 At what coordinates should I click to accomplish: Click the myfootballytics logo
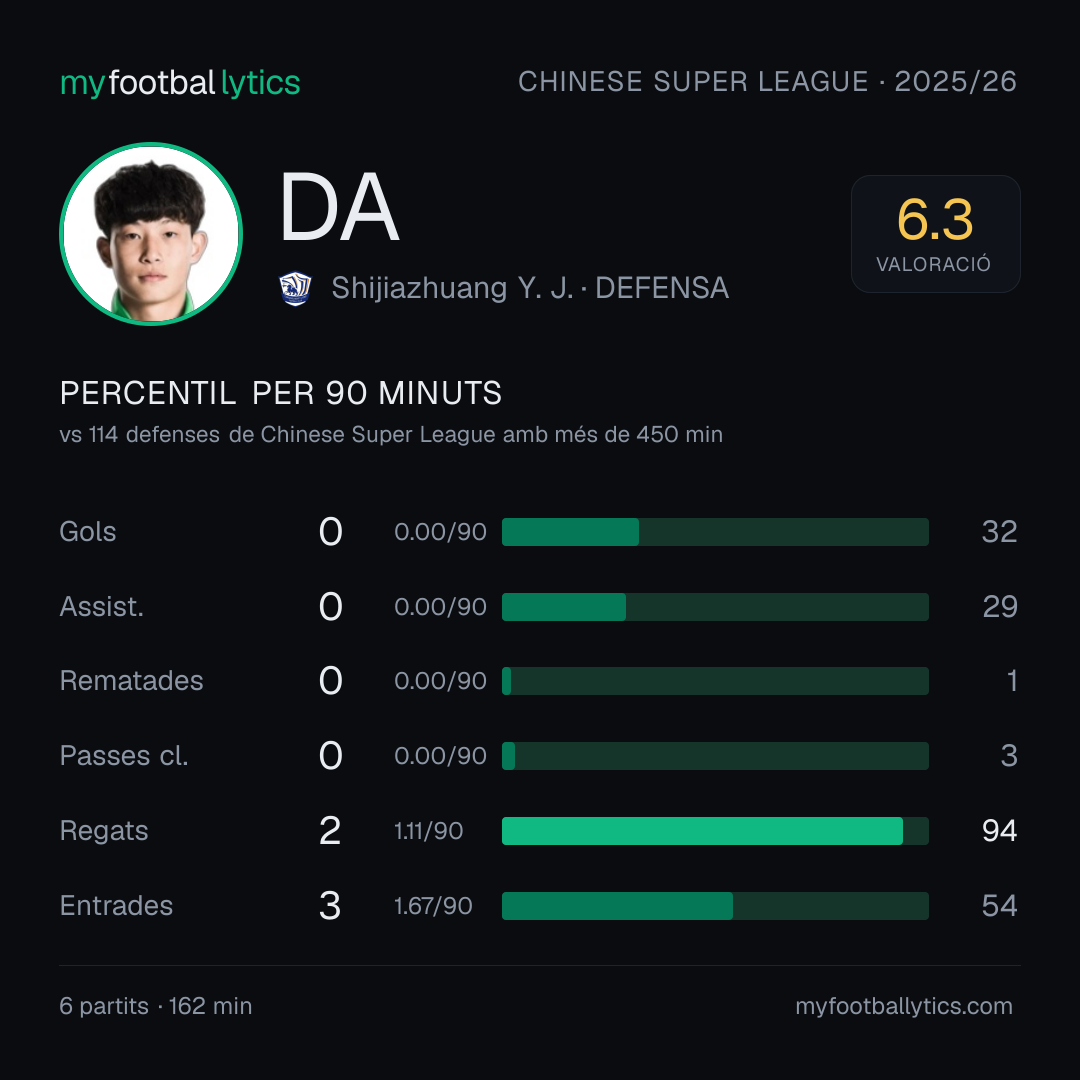(180, 83)
